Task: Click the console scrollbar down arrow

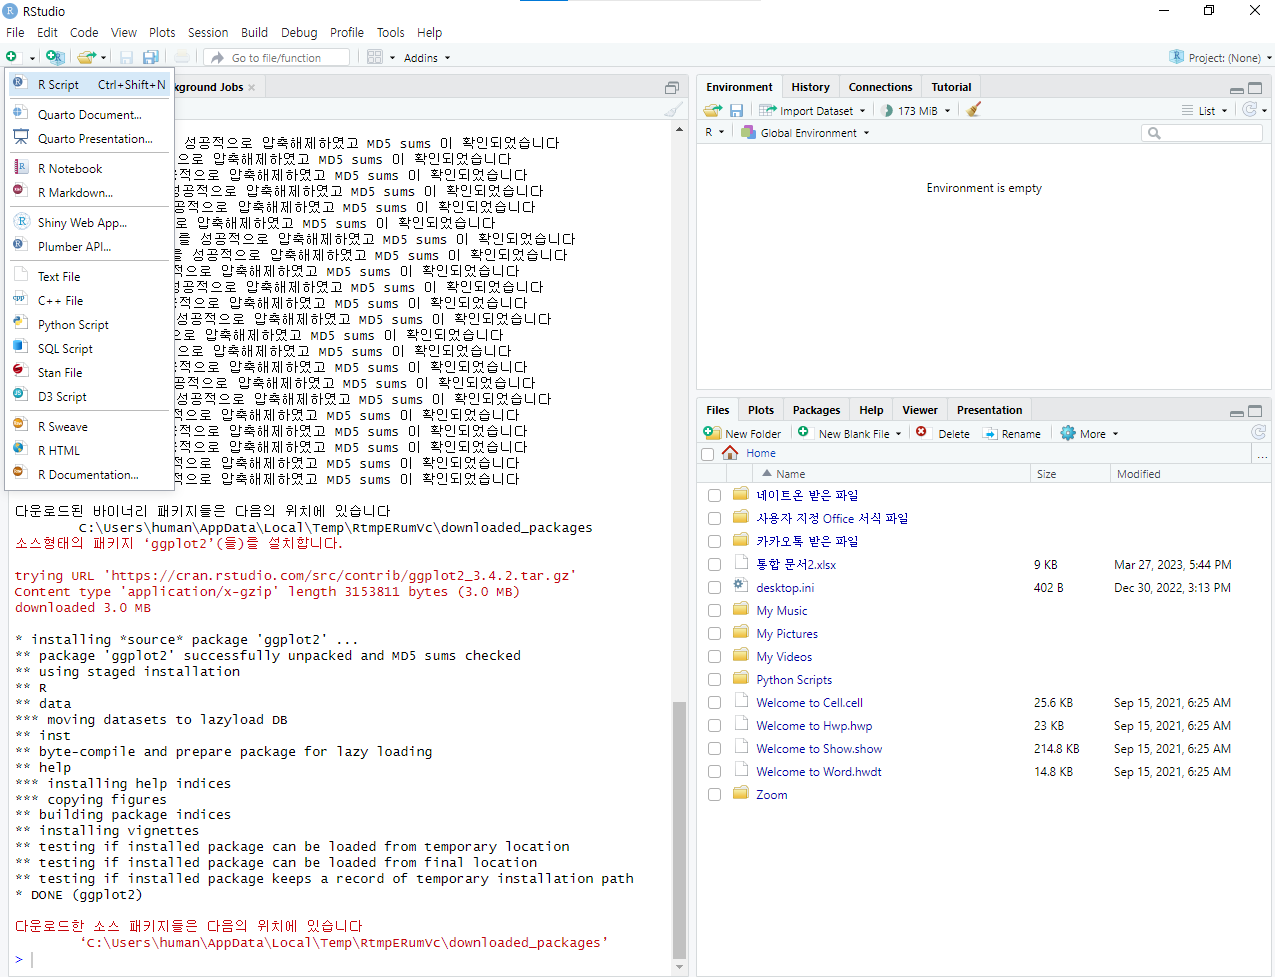Action: point(680,968)
